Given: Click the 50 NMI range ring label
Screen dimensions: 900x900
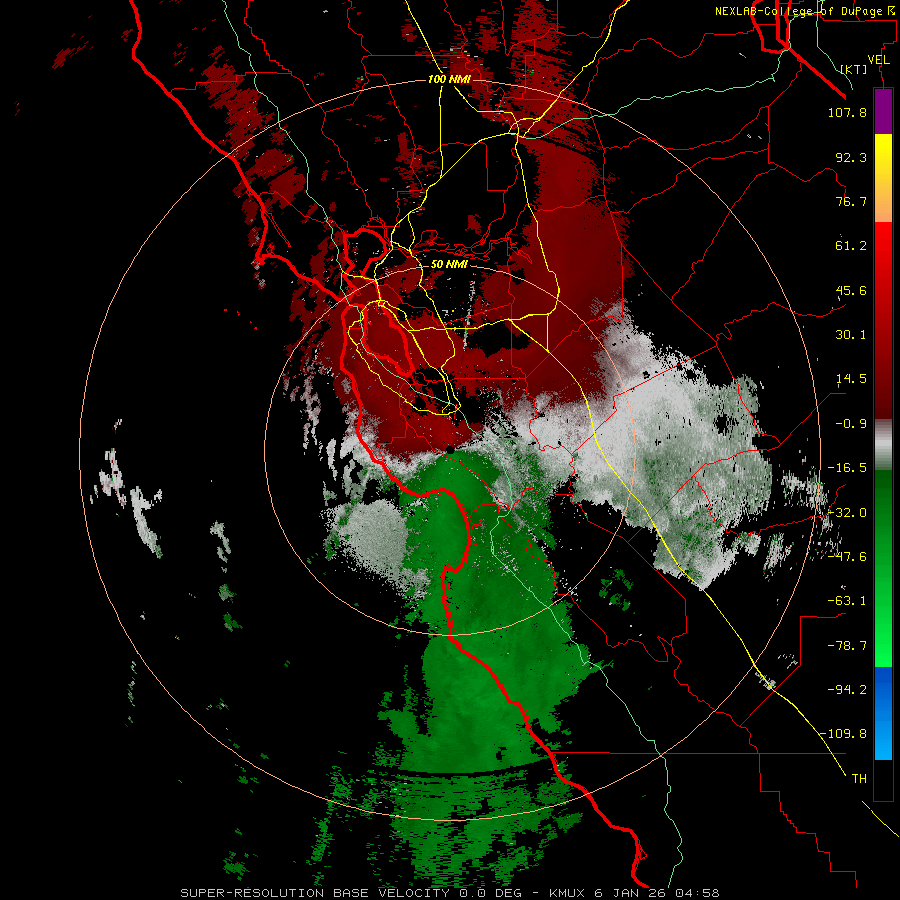Looking at the screenshot, I should pos(449,264).
